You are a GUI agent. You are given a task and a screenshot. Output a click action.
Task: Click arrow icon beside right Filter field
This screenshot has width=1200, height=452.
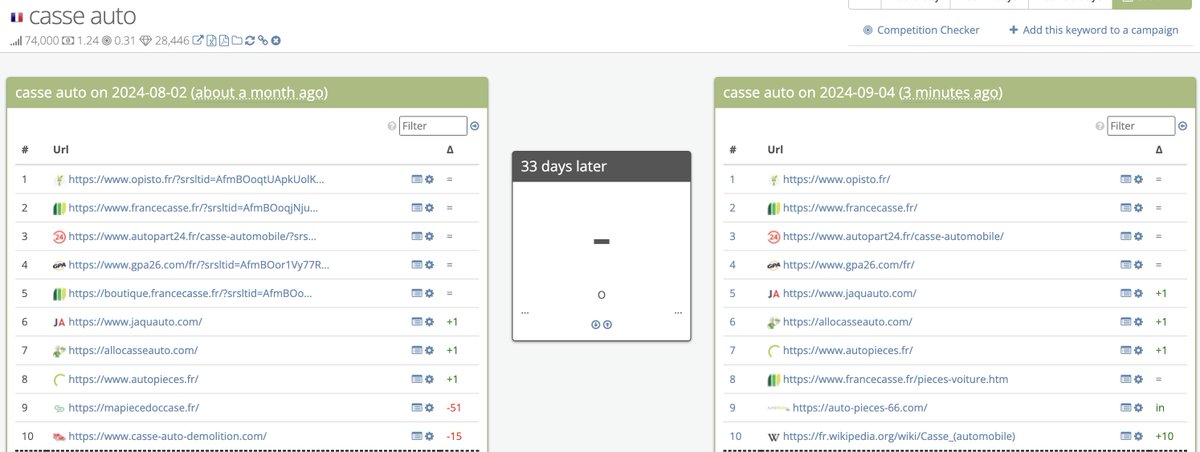1183,126
